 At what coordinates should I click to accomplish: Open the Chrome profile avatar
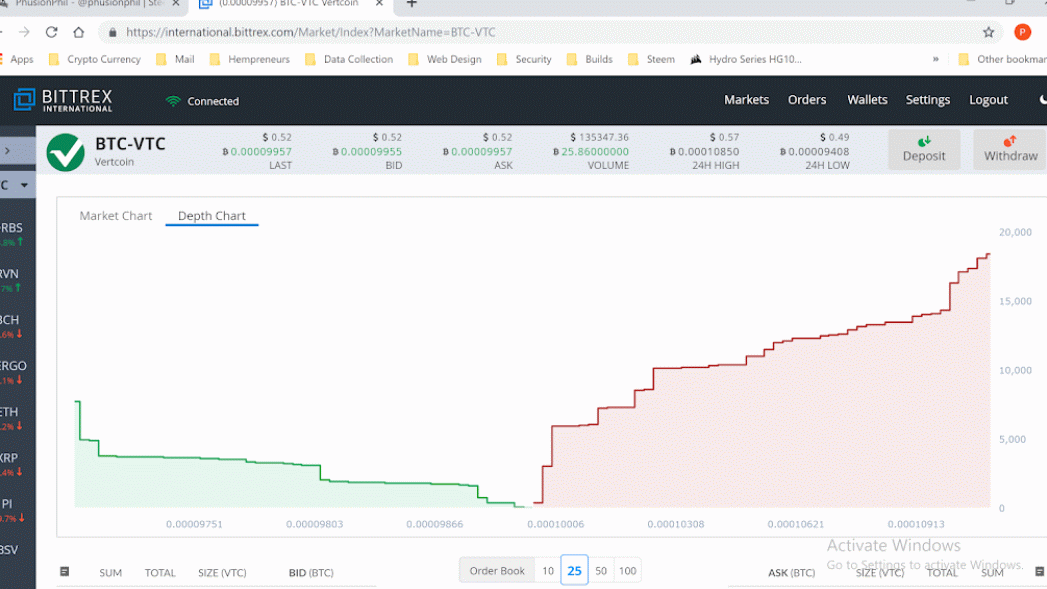pyautogui.click(x=1022, y=32)
